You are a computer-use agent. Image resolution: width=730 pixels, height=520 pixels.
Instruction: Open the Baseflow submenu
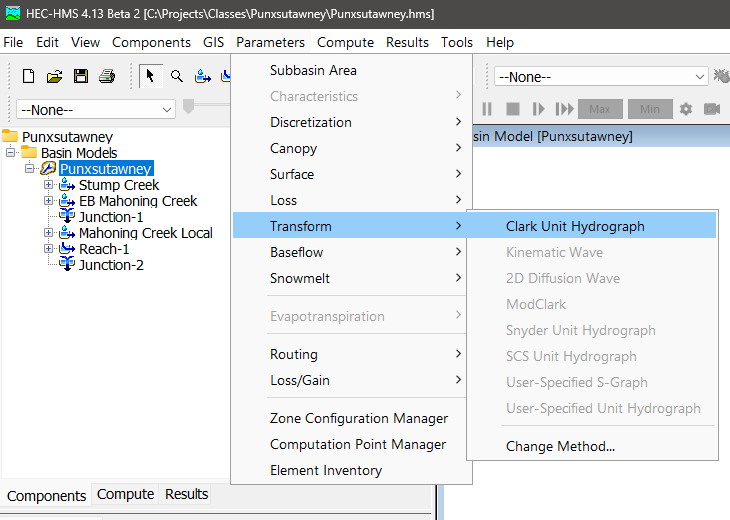[x=351, y=252]
